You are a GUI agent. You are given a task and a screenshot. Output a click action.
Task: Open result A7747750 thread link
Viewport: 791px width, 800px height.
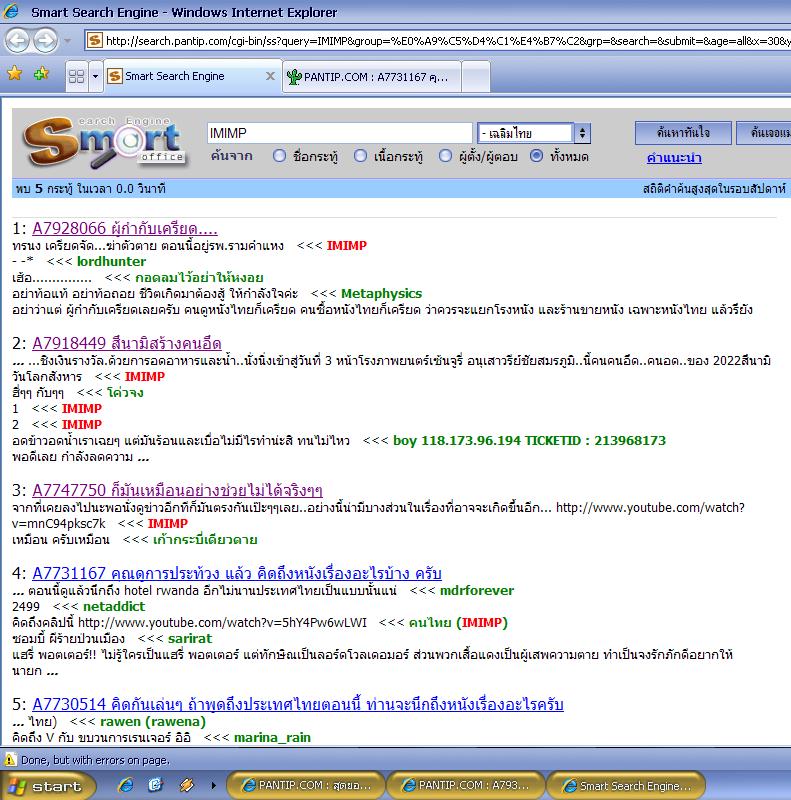[177, 490]
